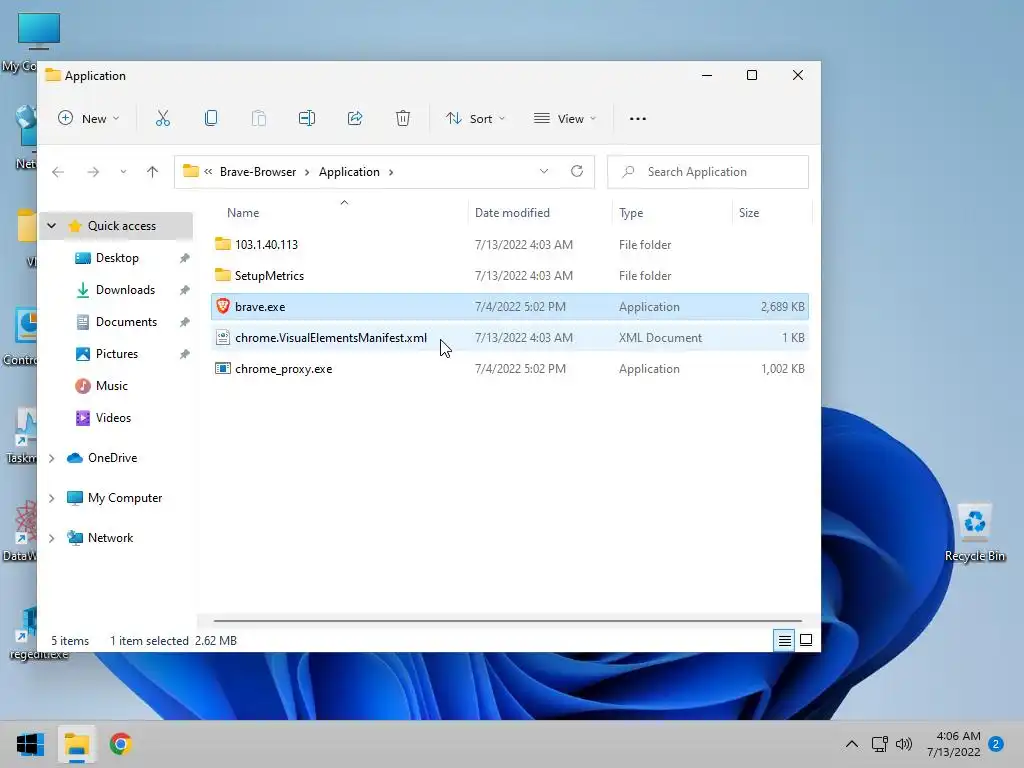The height and width of the screenshot is (768, 1024).
Task: Click the Copy icon in toolbar
Action: tap(210, 118)
